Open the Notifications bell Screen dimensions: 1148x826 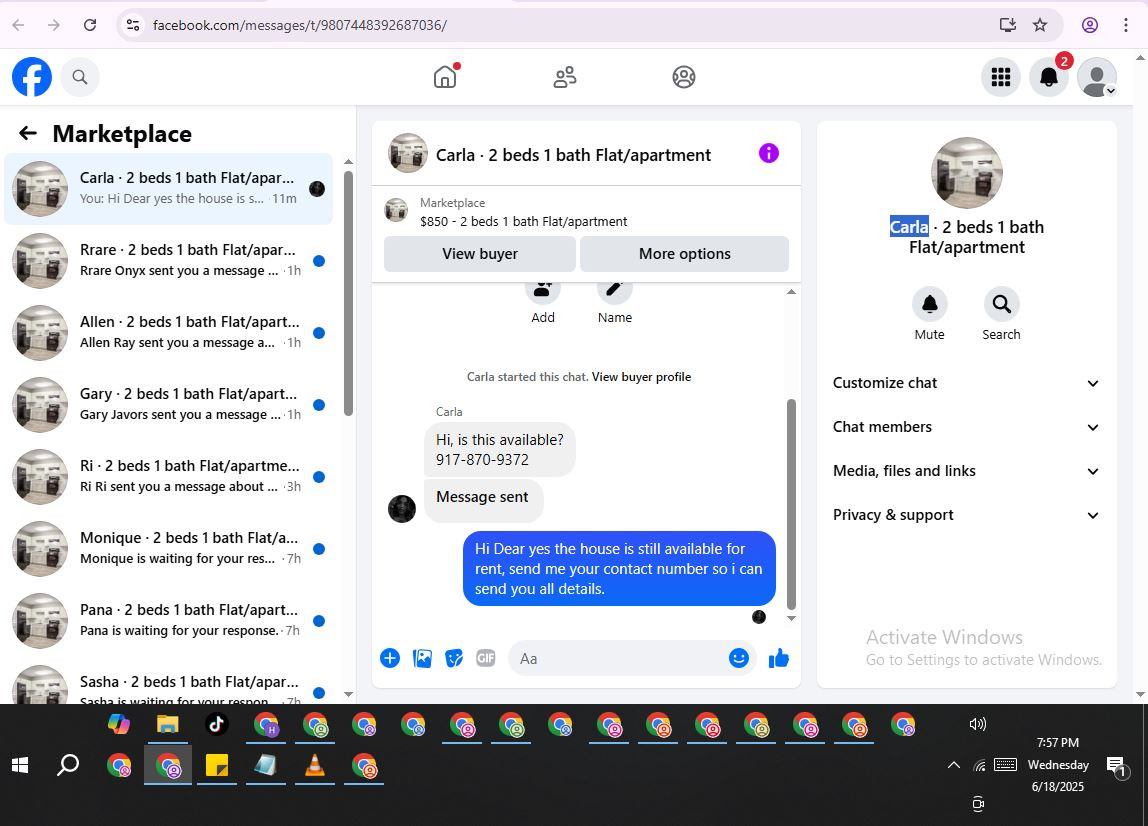(1049, 77)
